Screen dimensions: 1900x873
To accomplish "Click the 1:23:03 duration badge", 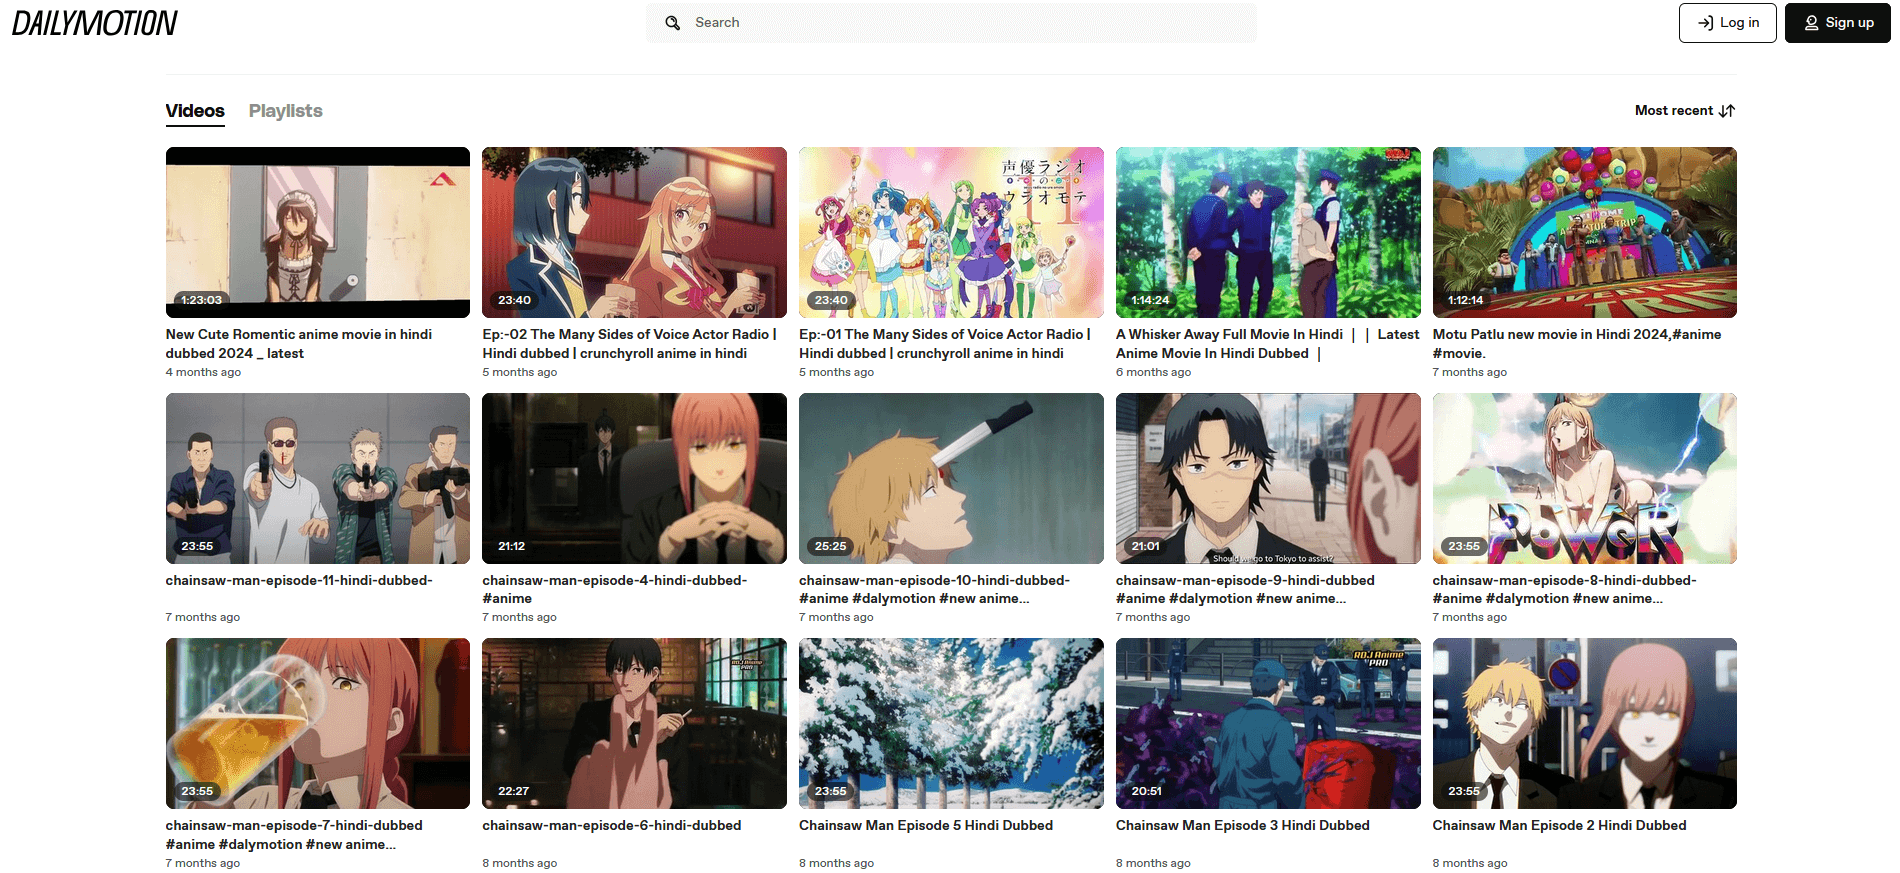I will click(x=201, y=300).
